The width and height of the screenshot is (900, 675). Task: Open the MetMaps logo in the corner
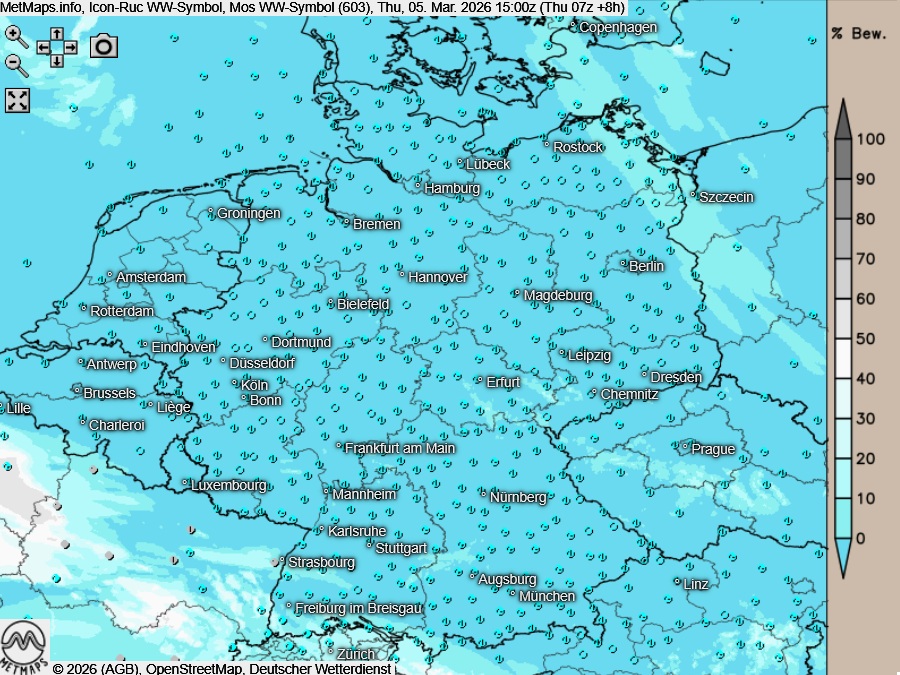[x=25, y=646]
